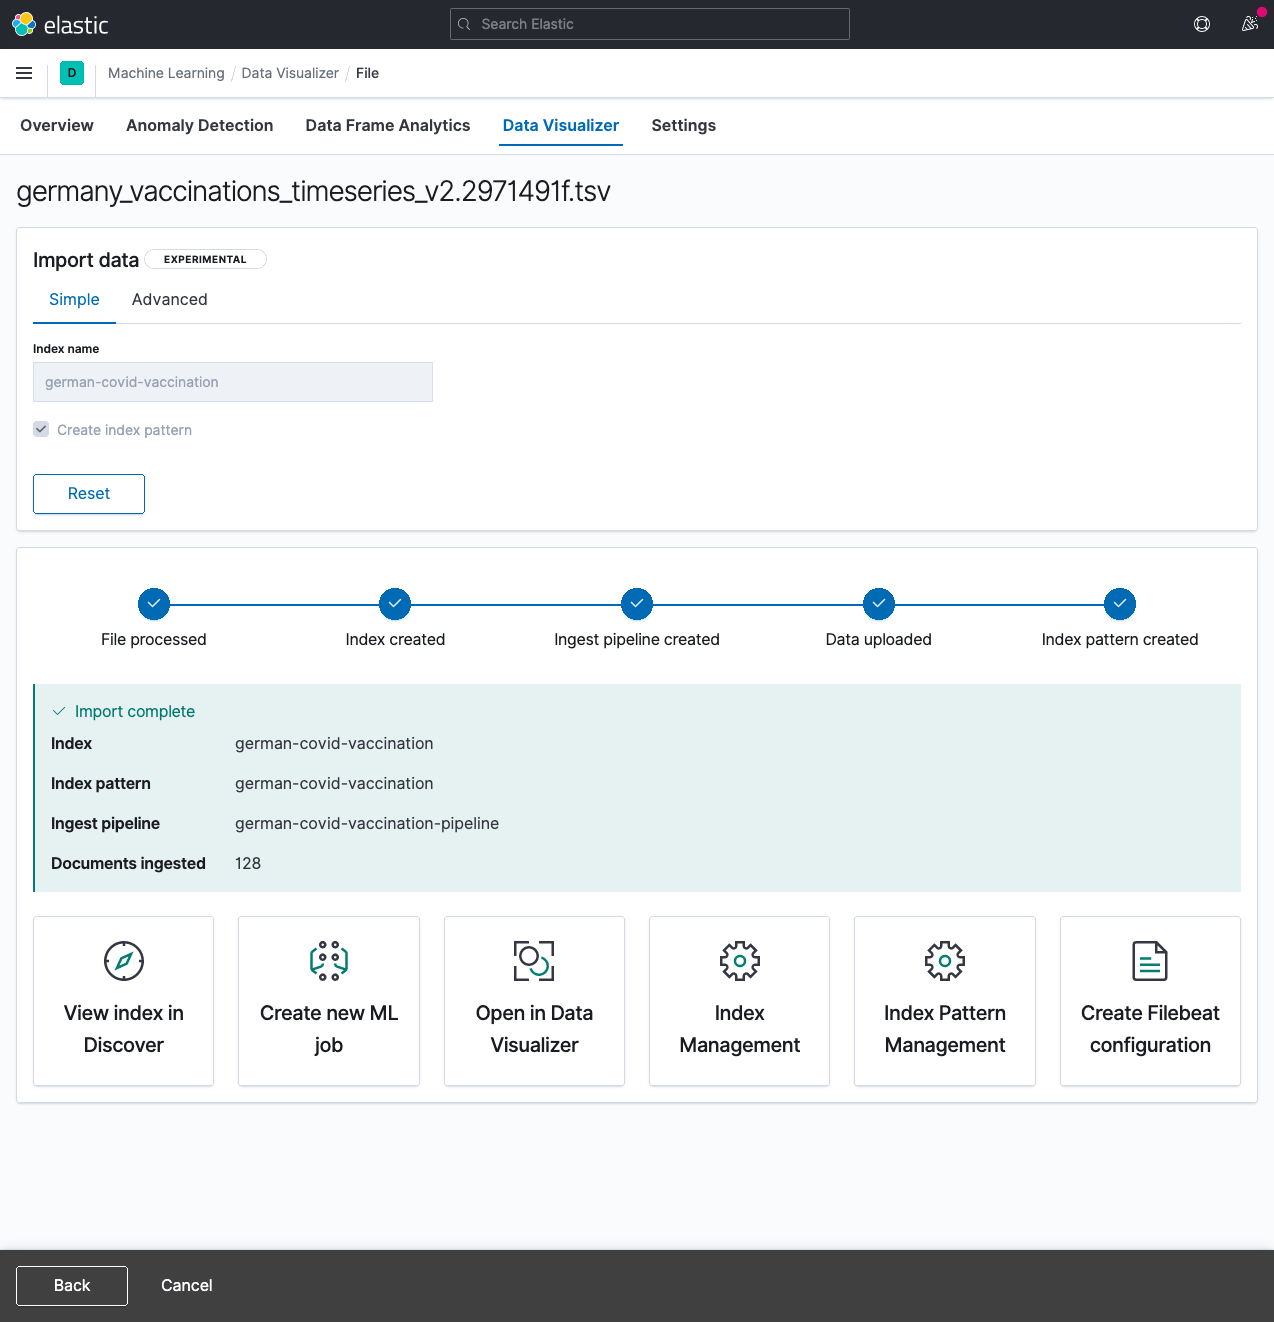
Task: Focus the Search Elastic input field
Action: pos(650,24)
